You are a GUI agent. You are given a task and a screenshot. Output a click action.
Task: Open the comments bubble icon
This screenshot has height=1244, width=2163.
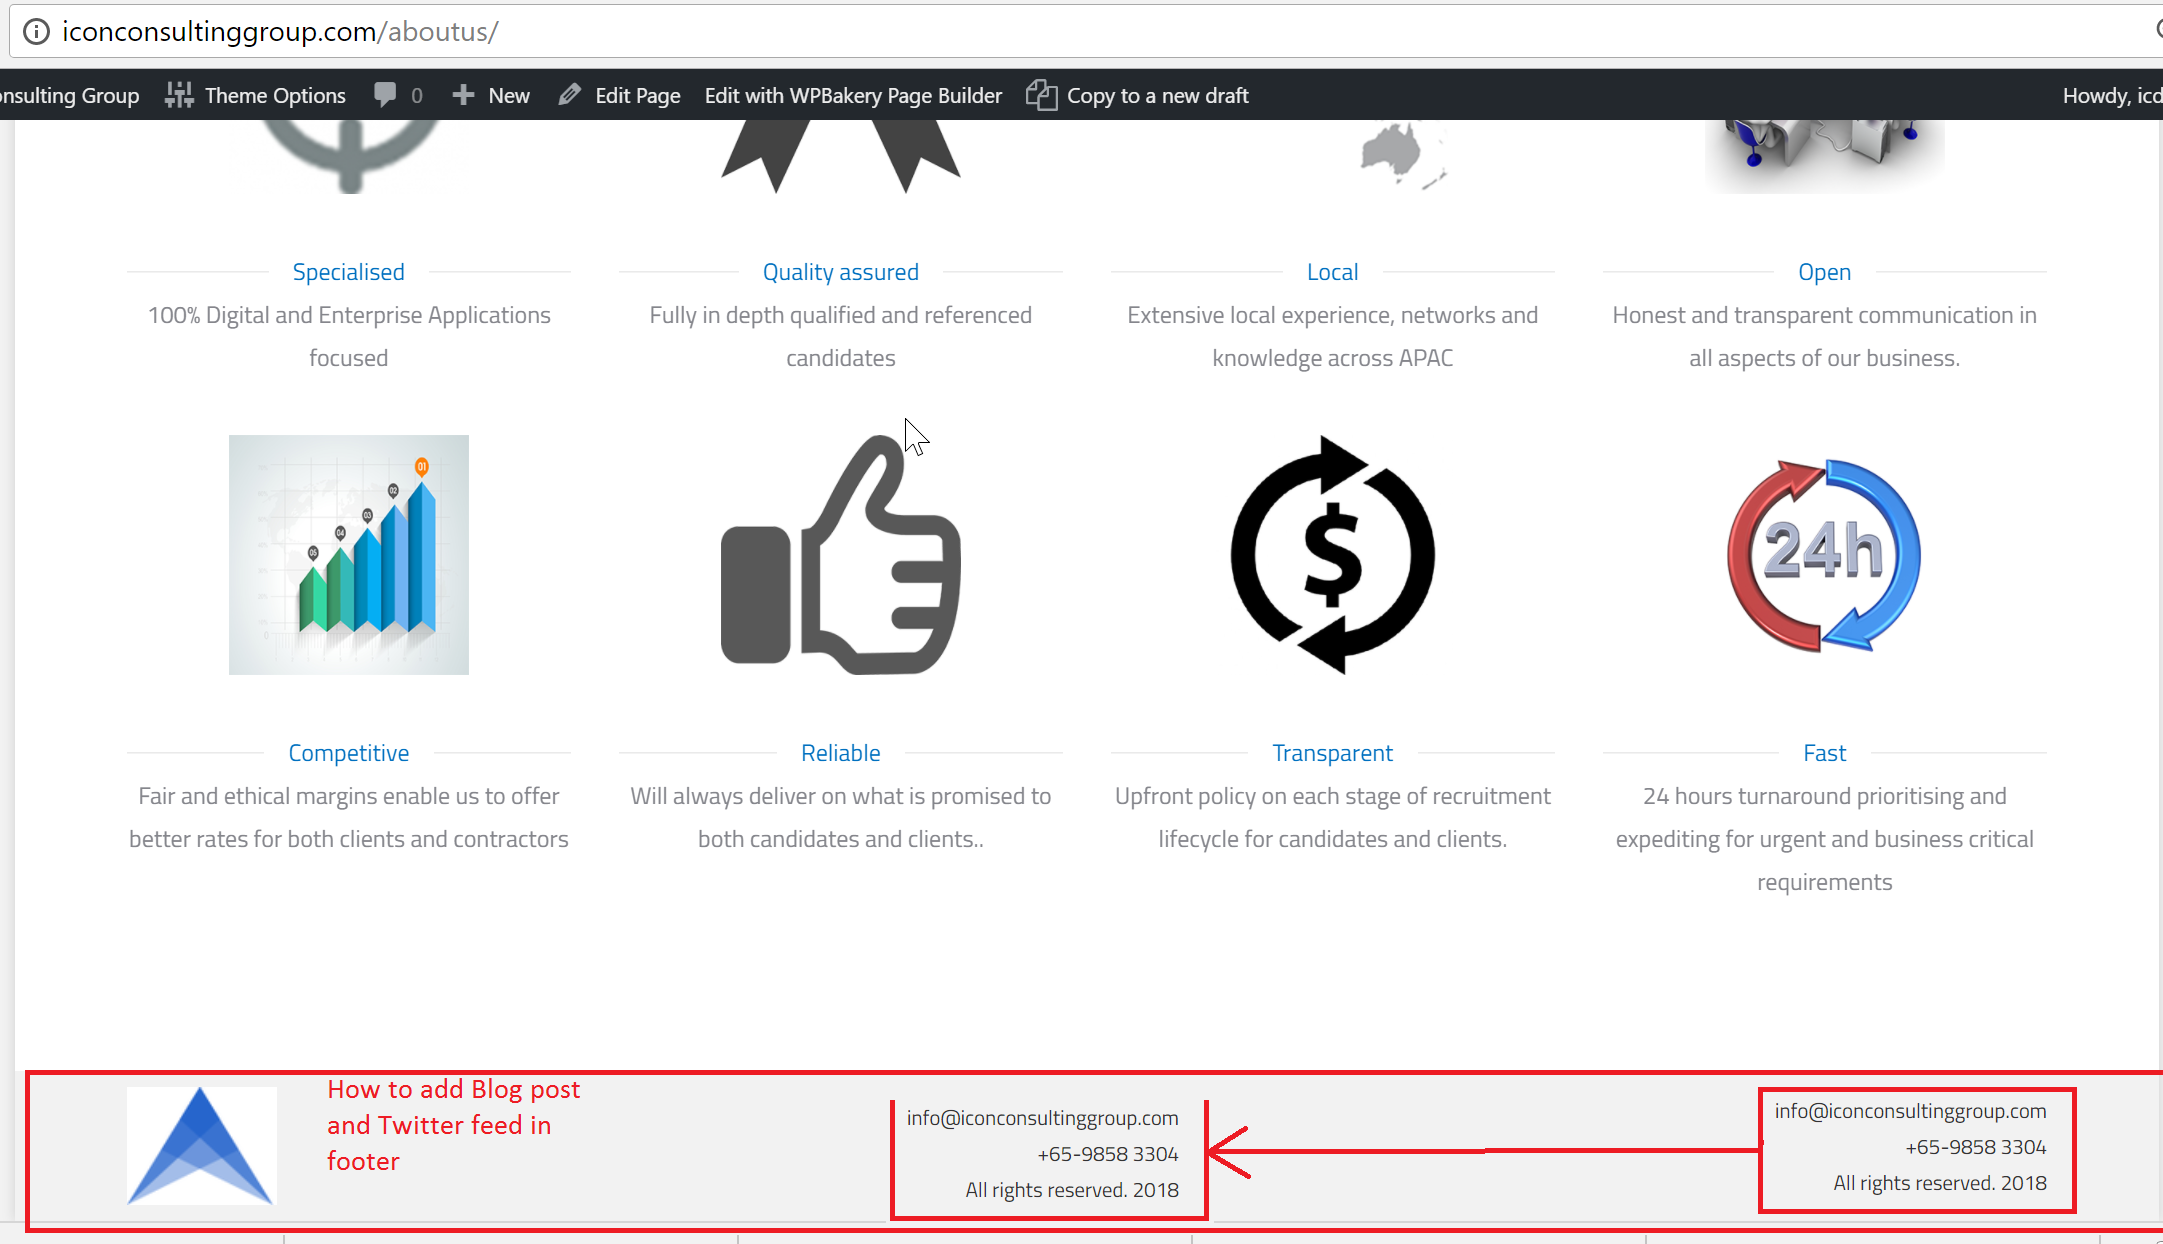[x=385, y=95]
